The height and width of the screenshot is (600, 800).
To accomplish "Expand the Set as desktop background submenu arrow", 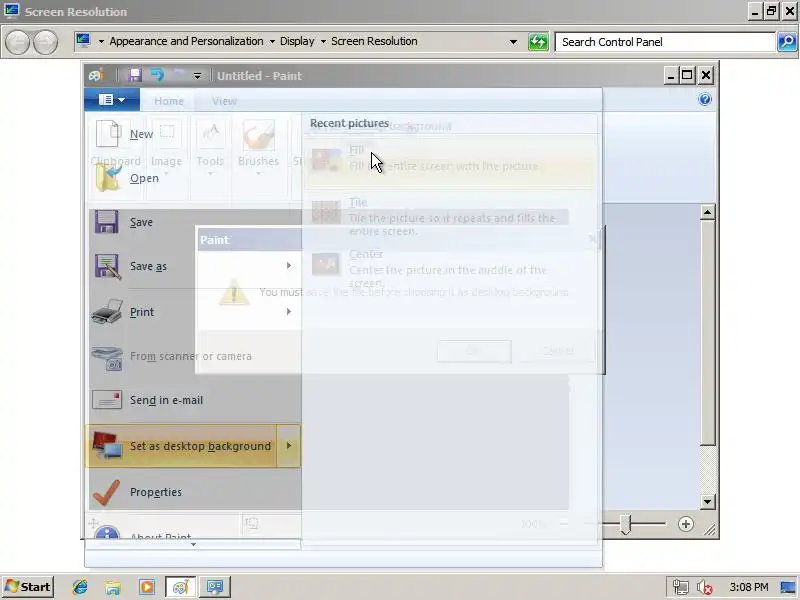I will click(289, 446).
